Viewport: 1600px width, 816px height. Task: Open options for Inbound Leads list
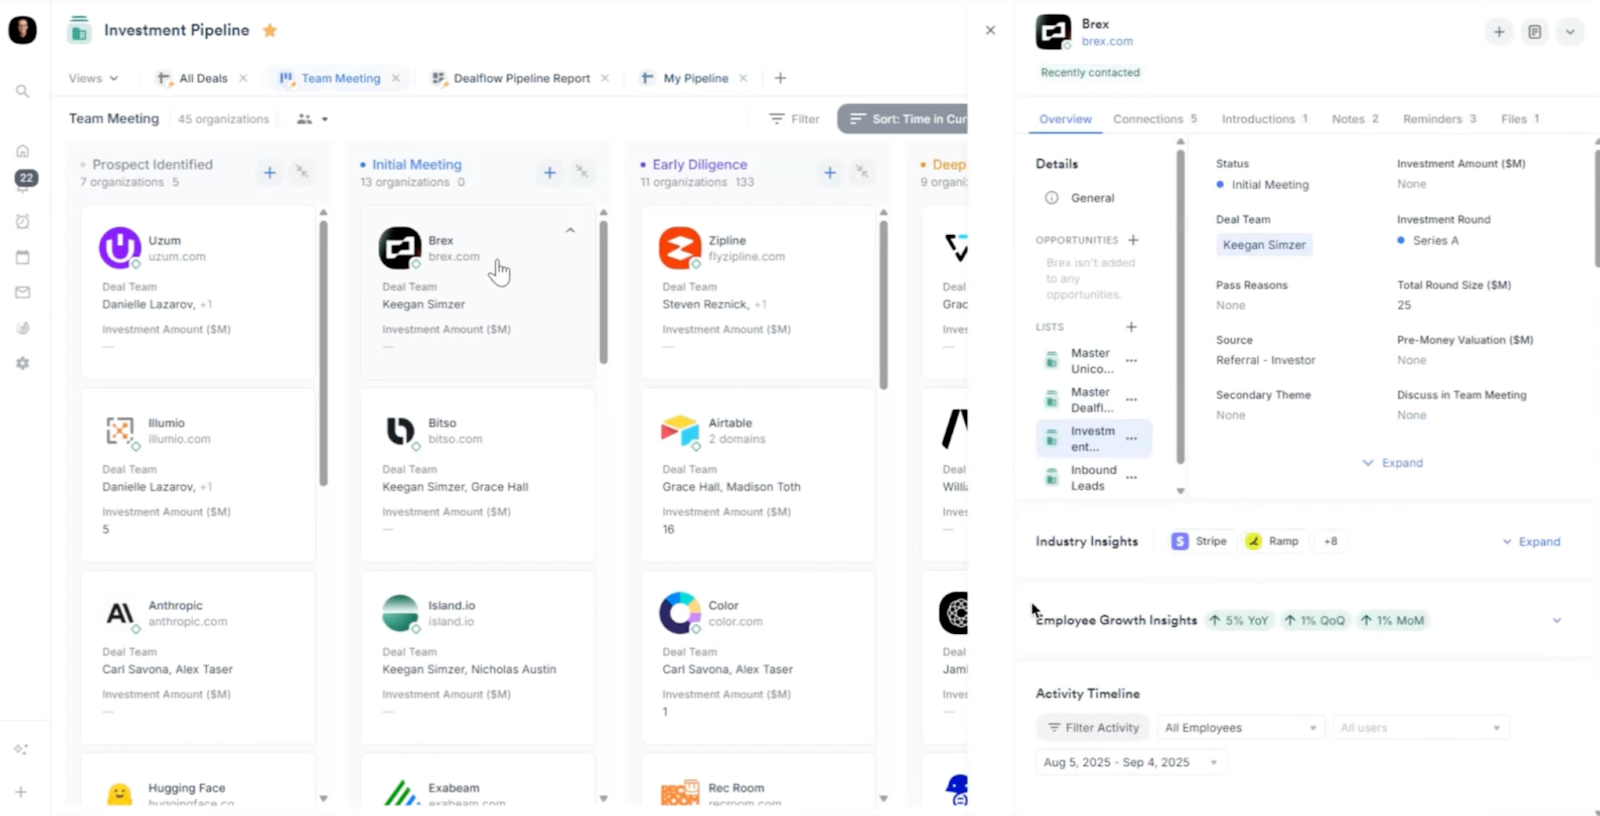tap(1131, 478)
